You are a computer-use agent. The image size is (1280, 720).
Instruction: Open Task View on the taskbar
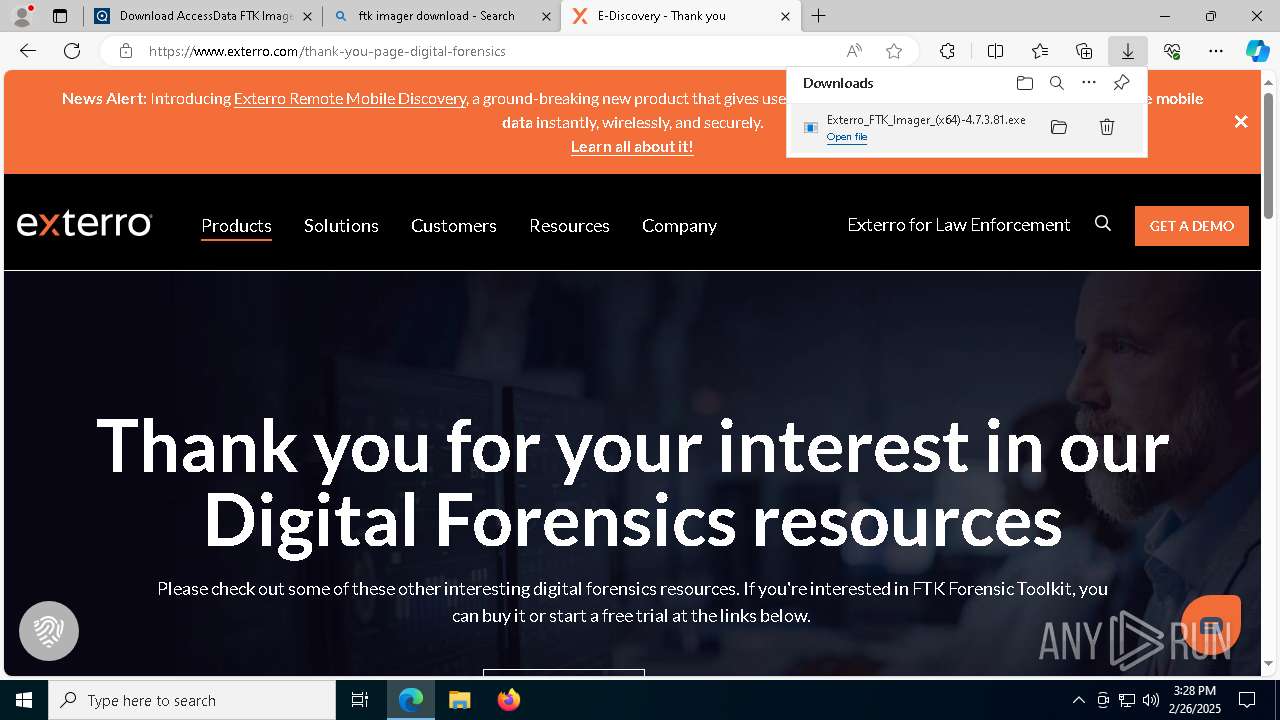coord(360,700)
